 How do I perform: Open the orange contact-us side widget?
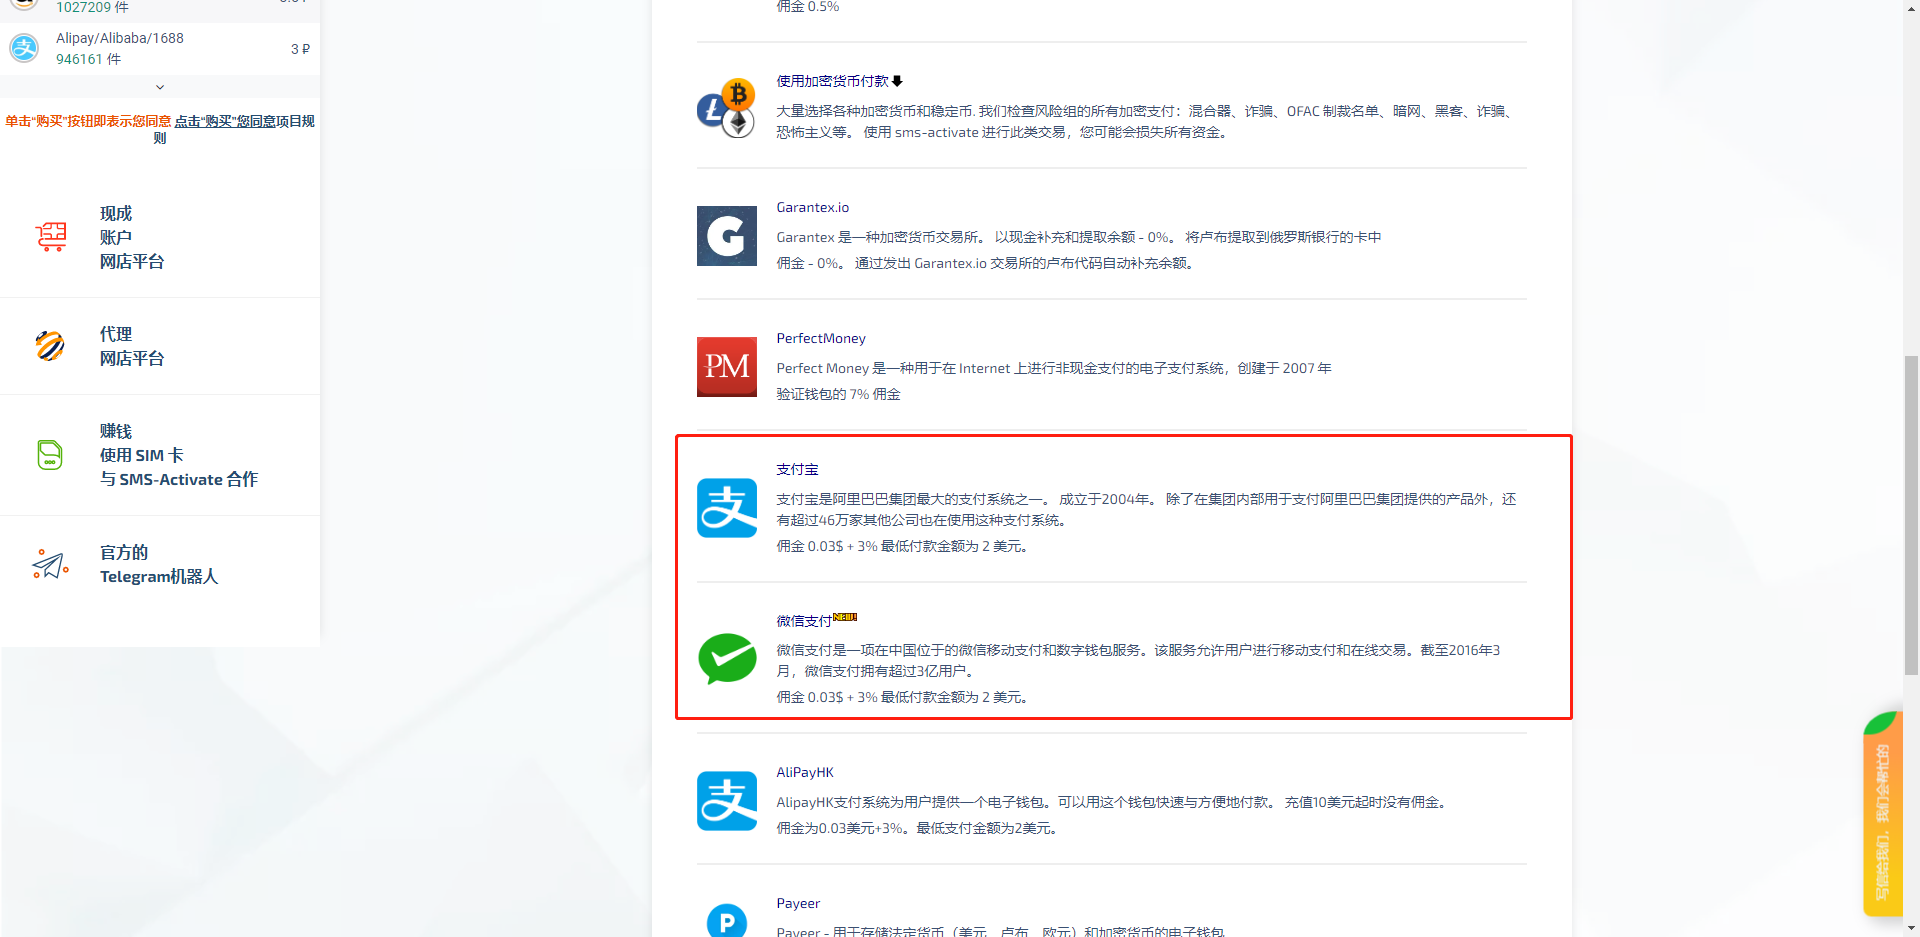pos(1882,814)
